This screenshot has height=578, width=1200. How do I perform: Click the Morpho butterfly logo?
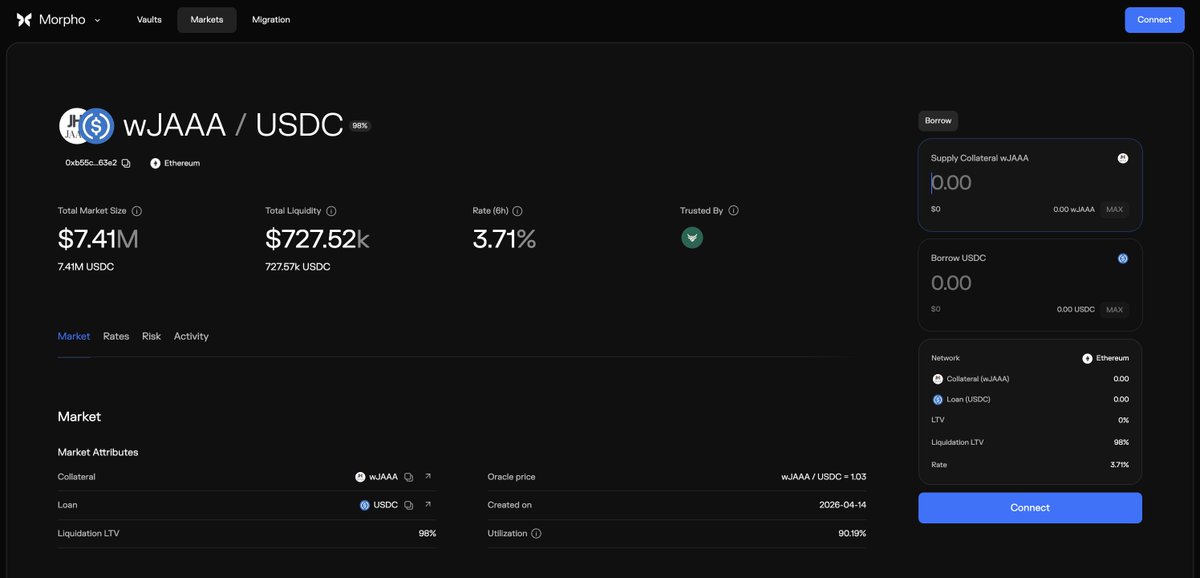point(25,20)
